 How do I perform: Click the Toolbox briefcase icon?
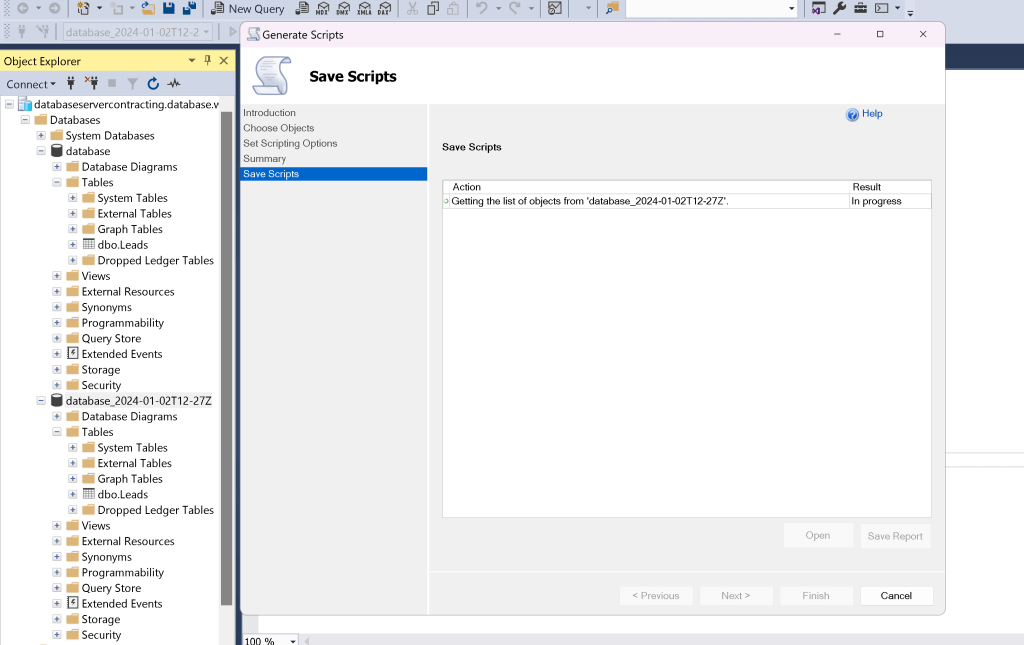[861, 8]
